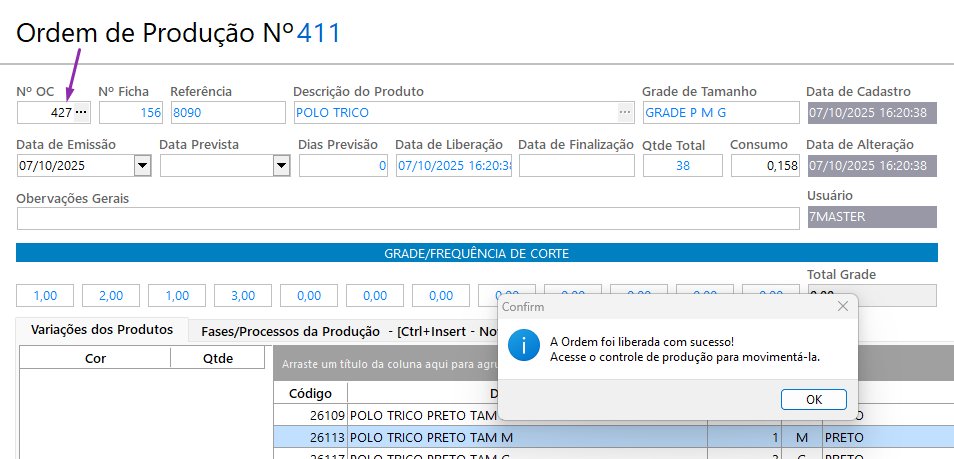Open the Fases/Processos da Produção tab
This screenshot has height=459, width=954.
point(291,331)
